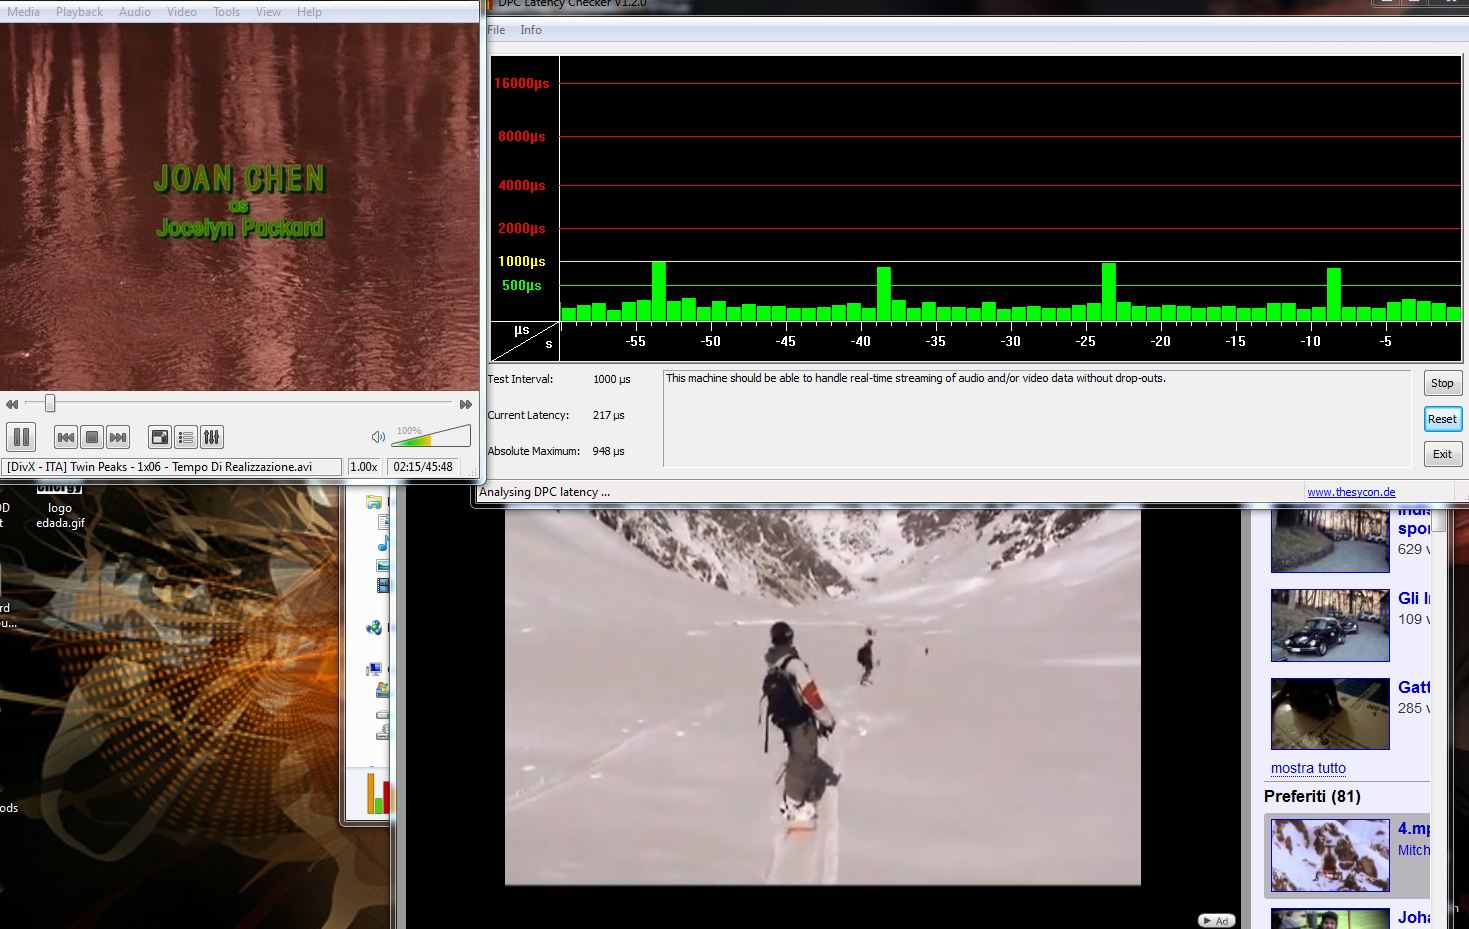Open Windows system drive icon in Explorer
The width and height of the screenshot is (1469, 929).
click(383, 690)
